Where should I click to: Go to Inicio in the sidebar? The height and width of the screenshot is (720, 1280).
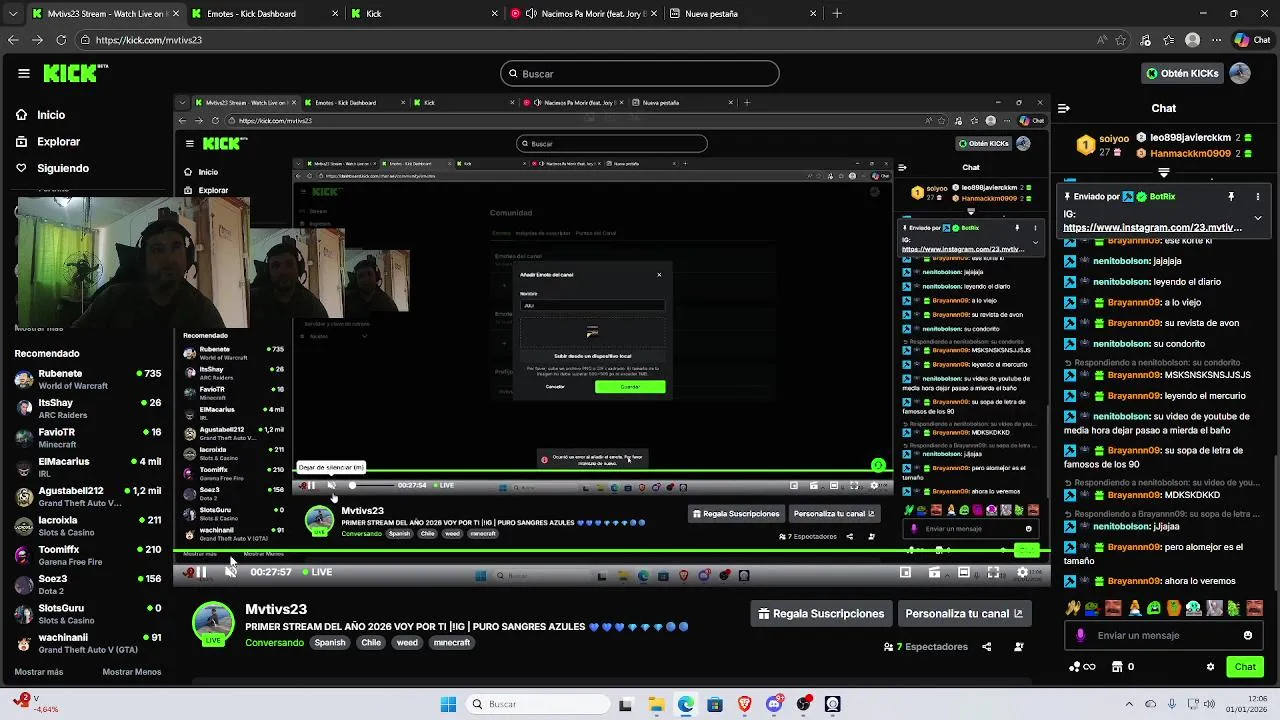pos(51,115)
